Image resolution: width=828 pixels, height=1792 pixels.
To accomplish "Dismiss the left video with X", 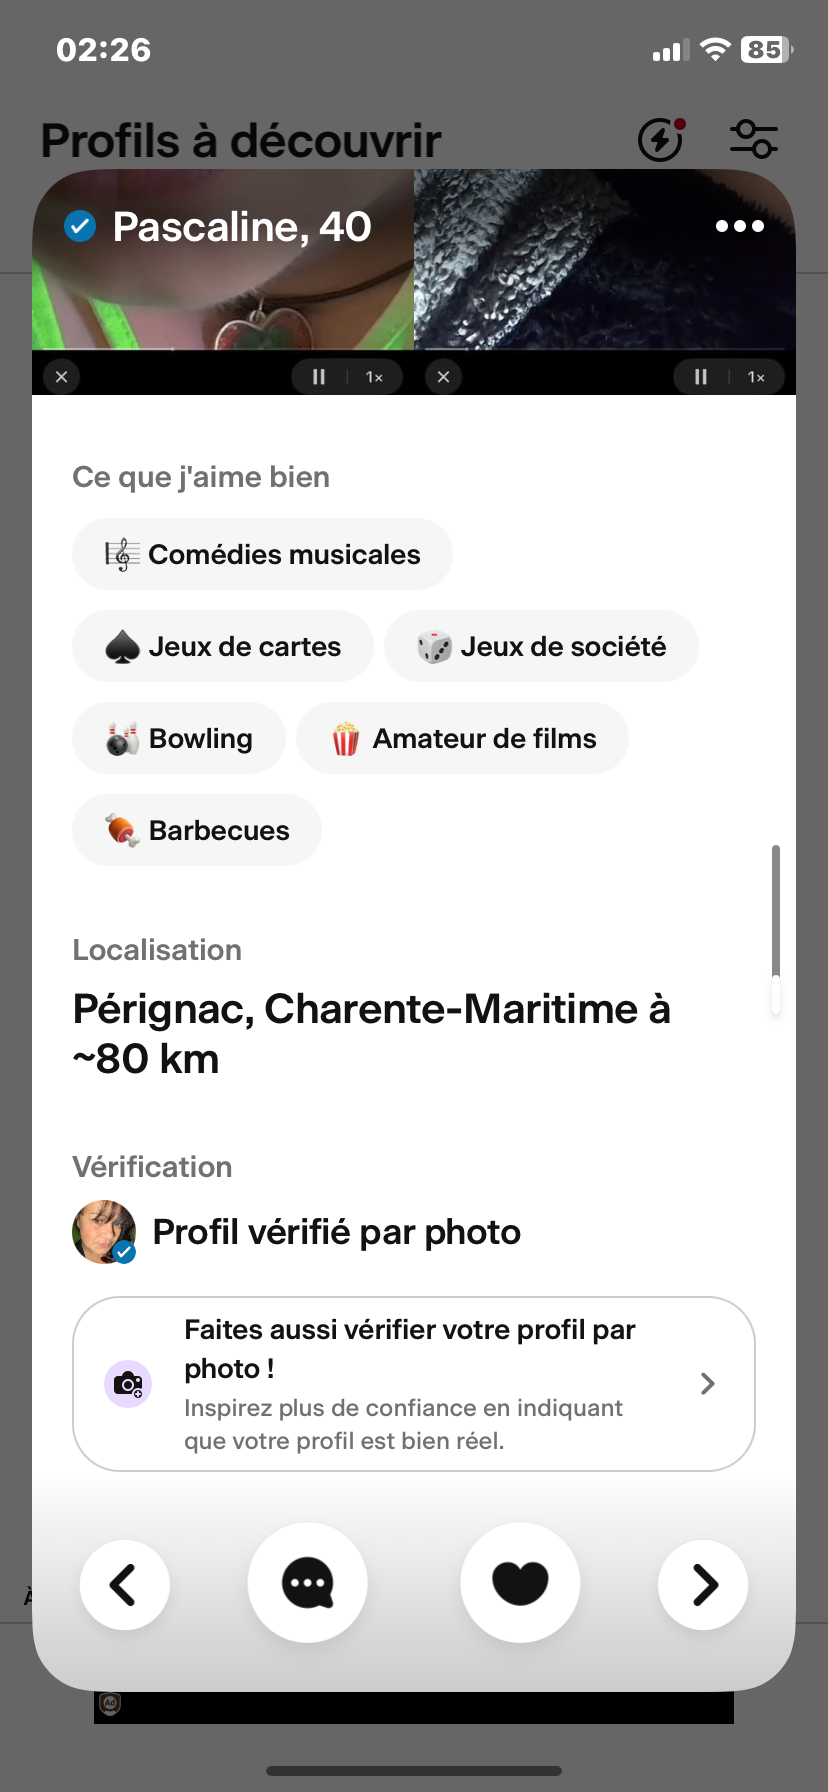I will [61, 377].
